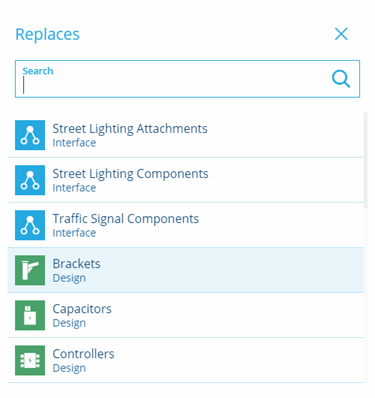Click the Design label under Capacitors
The image size is (375, 398).
click(x=69, y=323)
